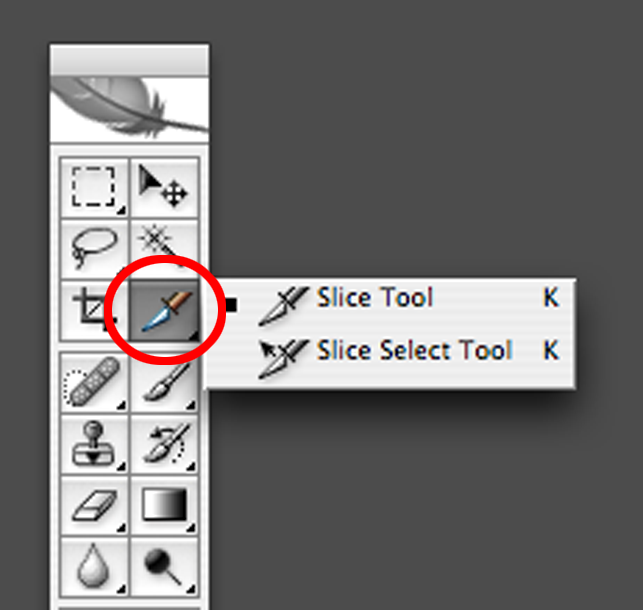Viewport: 643px width, 610px height.
Task: Pick the Blur water drop tool
Action: point(94,568)
